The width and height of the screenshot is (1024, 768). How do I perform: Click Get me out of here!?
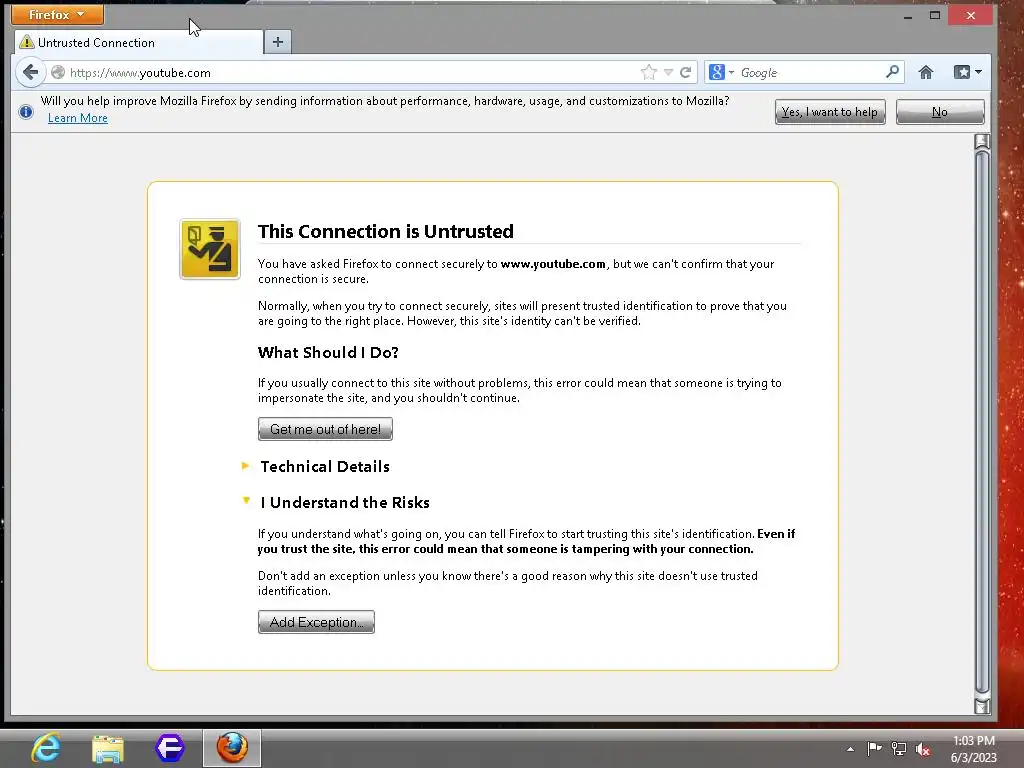pos(325,429)
